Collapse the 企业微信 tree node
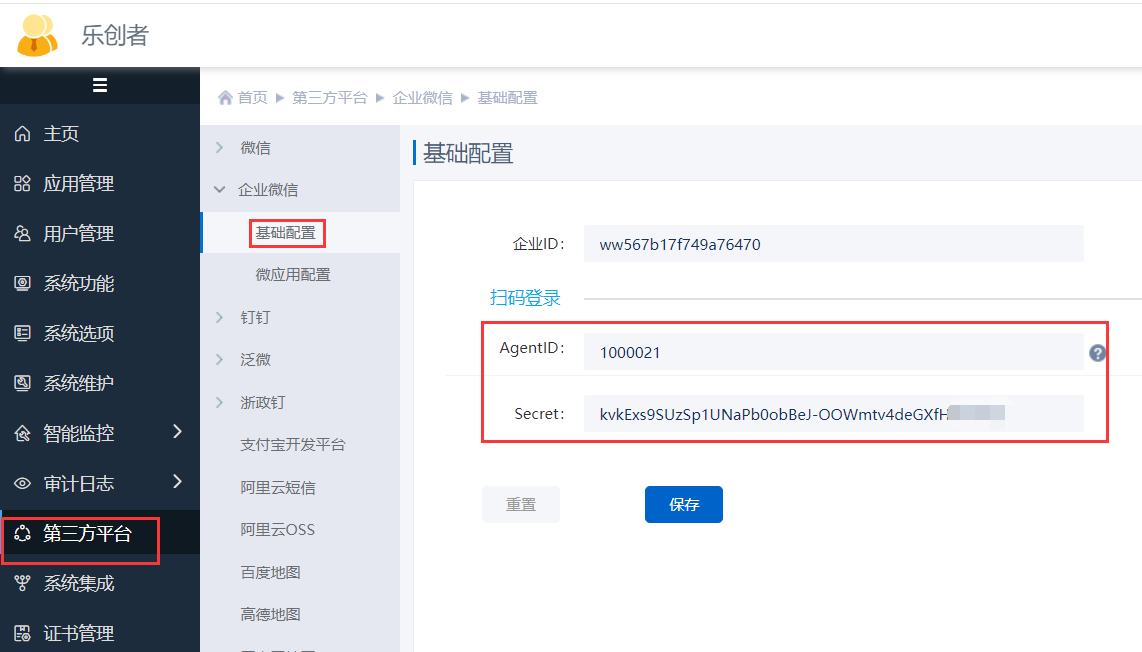This screenshot has height=652, width=1142. (x=220, y=190)
